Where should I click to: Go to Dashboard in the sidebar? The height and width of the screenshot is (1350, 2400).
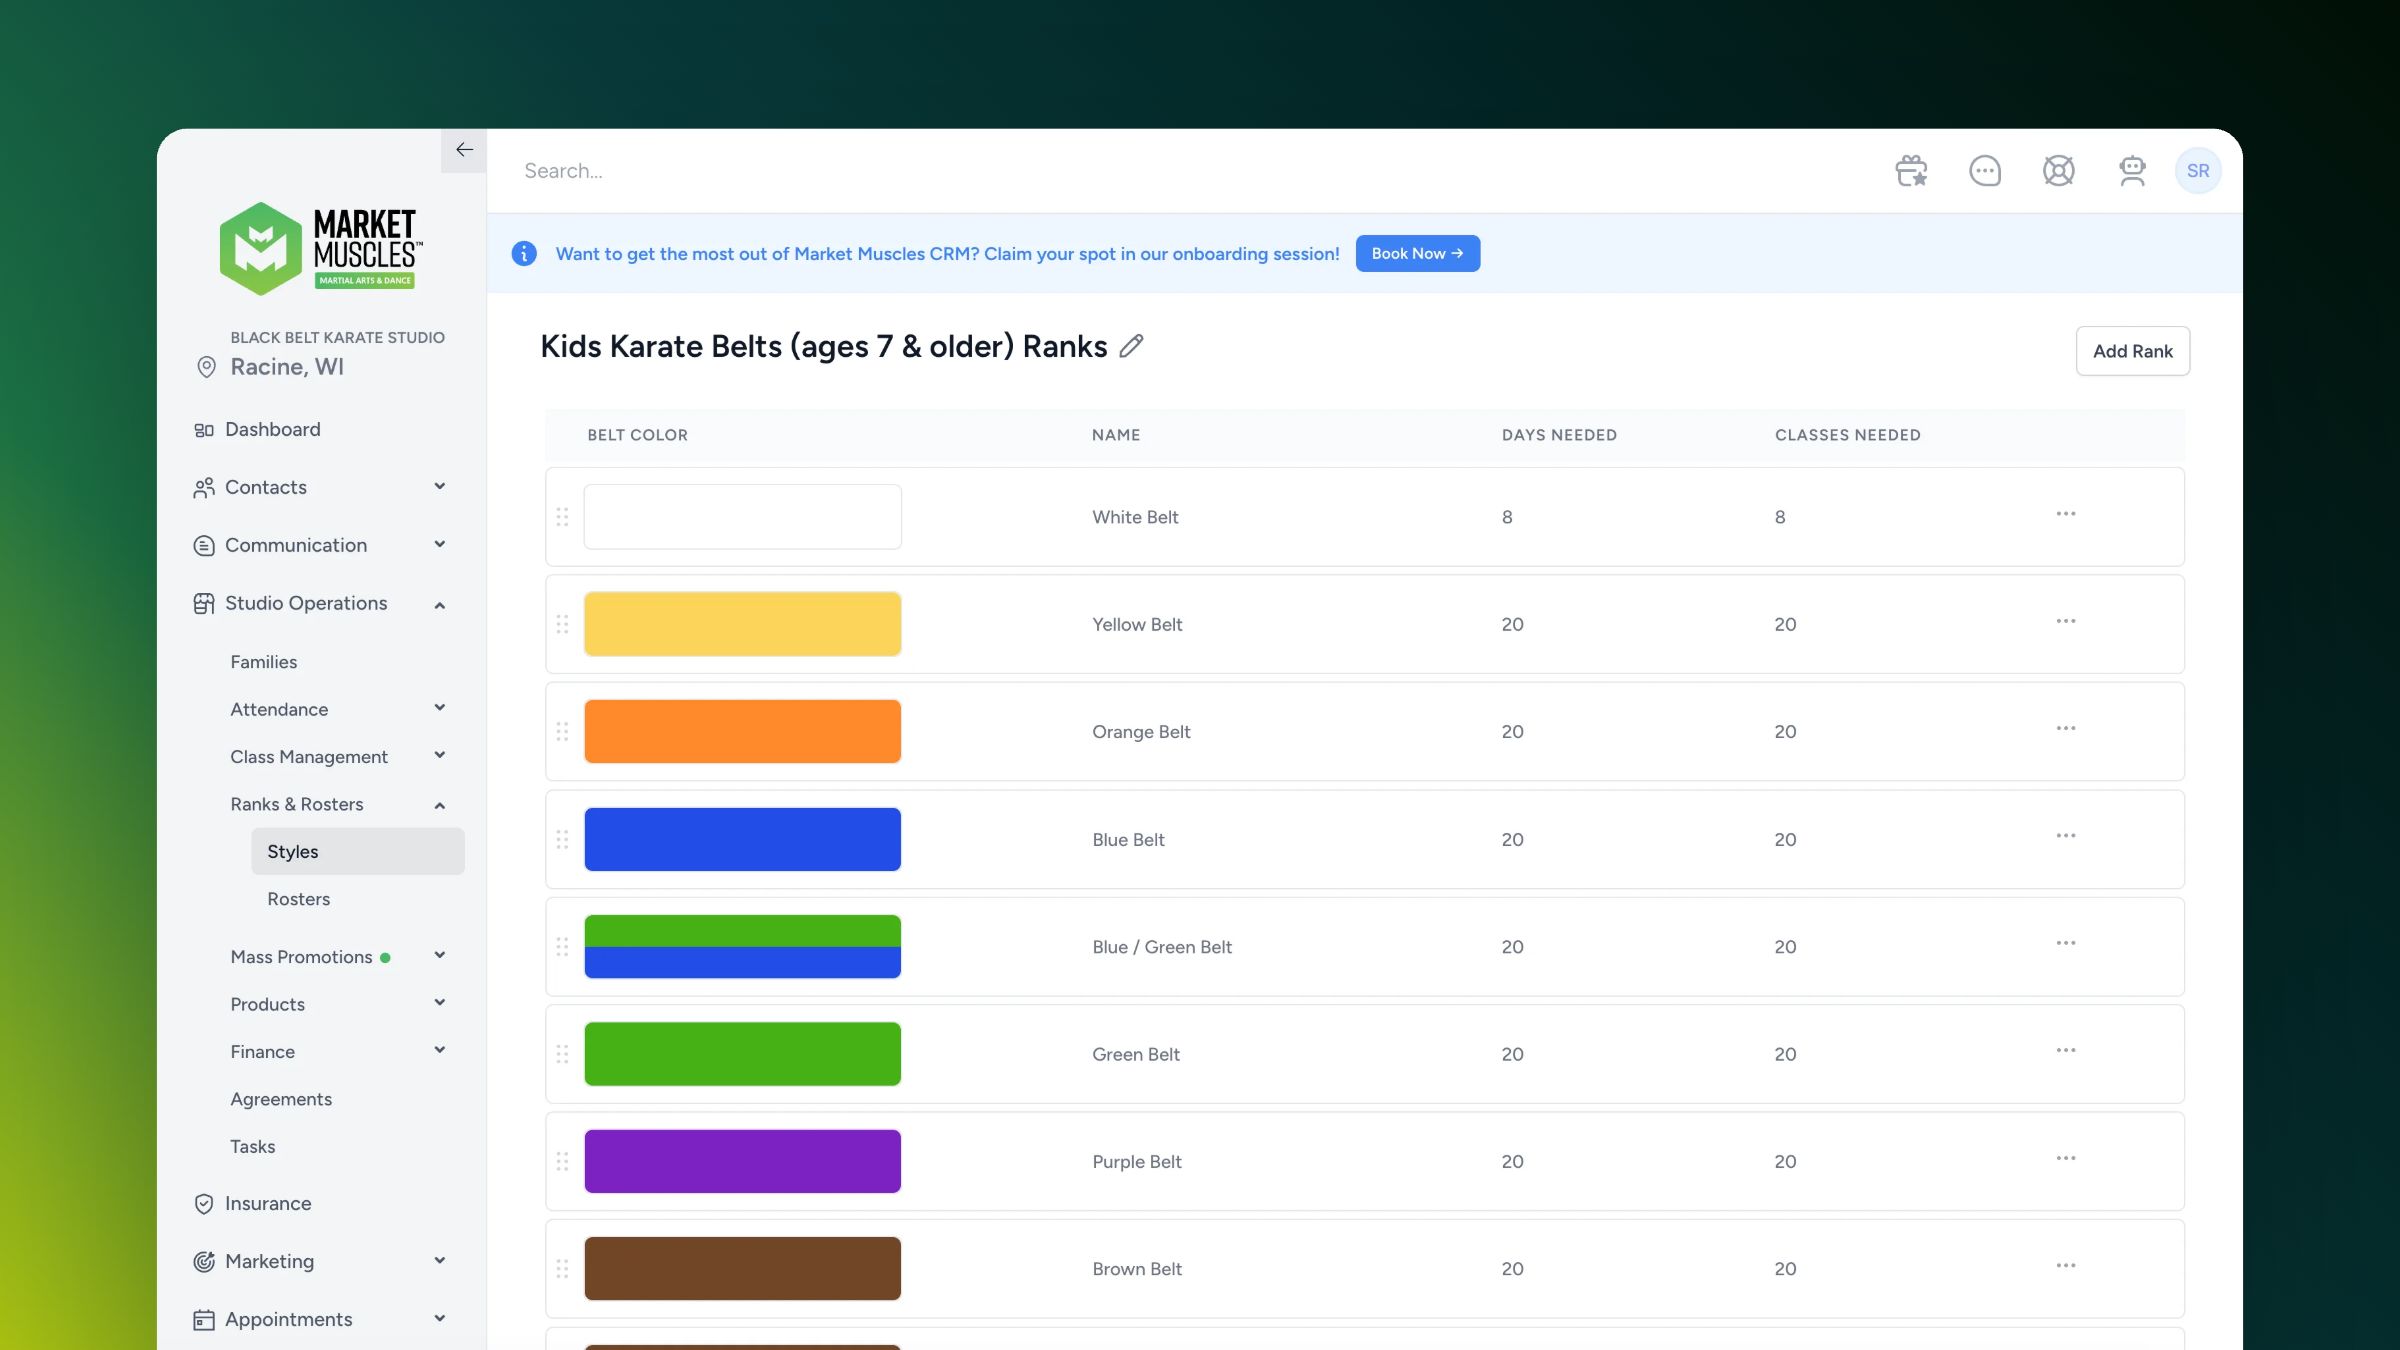[x=272, y=429]
